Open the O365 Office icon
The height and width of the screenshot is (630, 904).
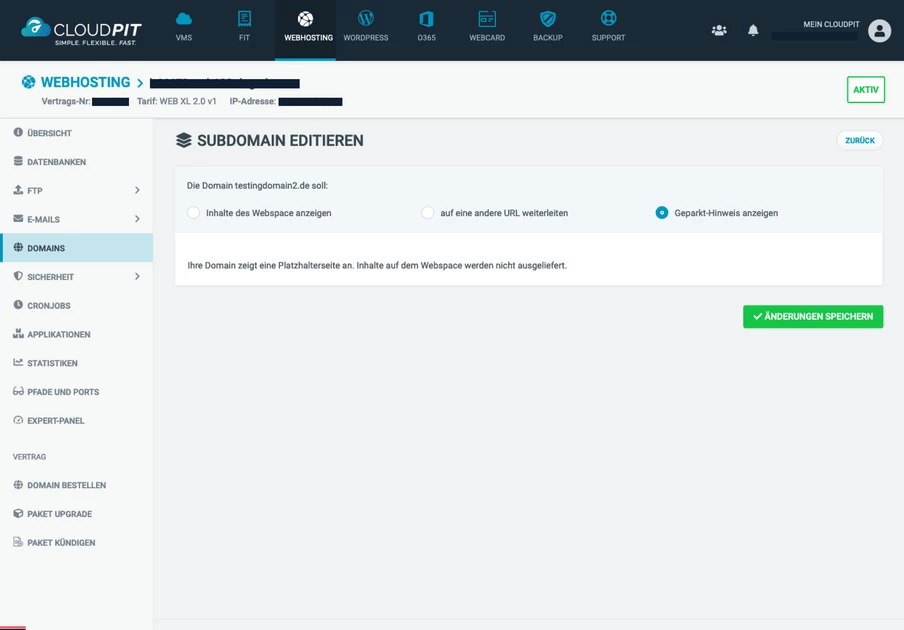coord(427,19)
